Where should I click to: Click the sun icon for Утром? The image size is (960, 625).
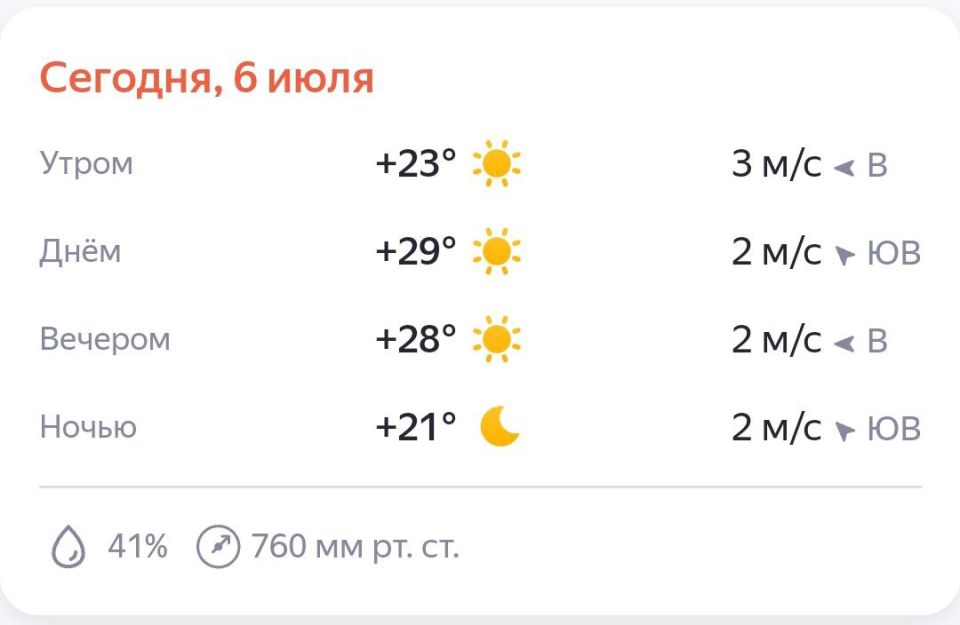(497, 164)
